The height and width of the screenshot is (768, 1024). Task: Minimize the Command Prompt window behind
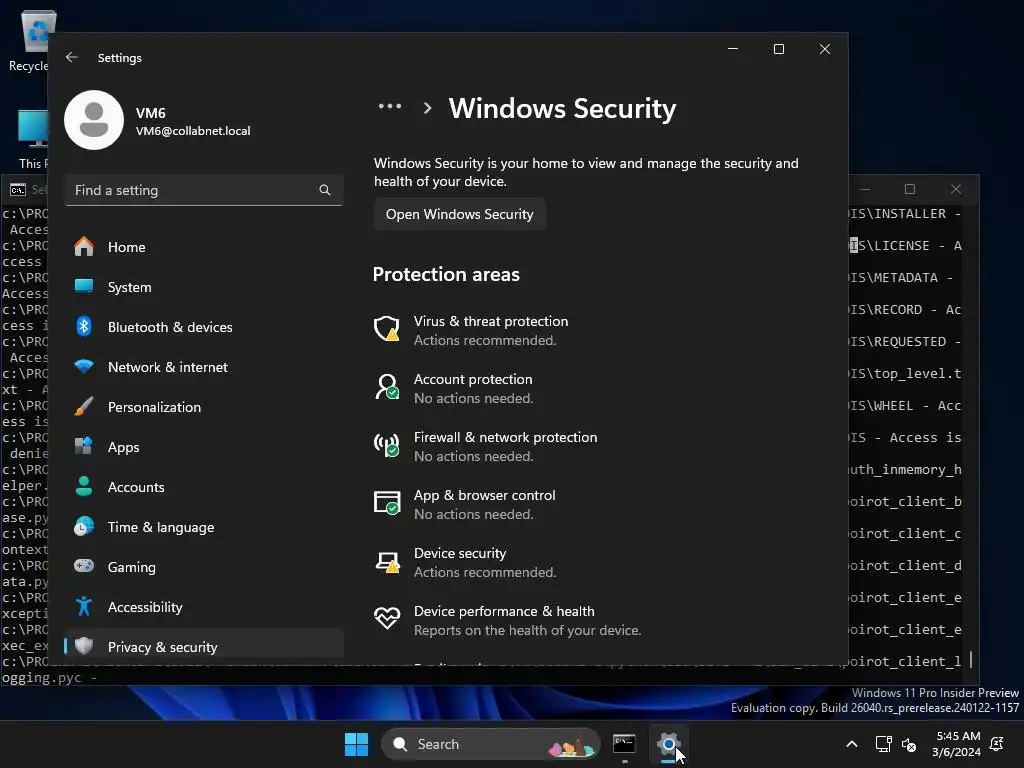(865, 189)
